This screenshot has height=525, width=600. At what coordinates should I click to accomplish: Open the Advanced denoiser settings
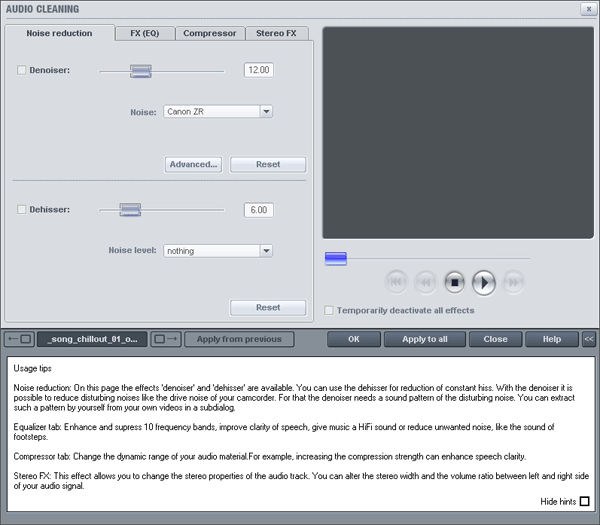[x=193, y=165]
